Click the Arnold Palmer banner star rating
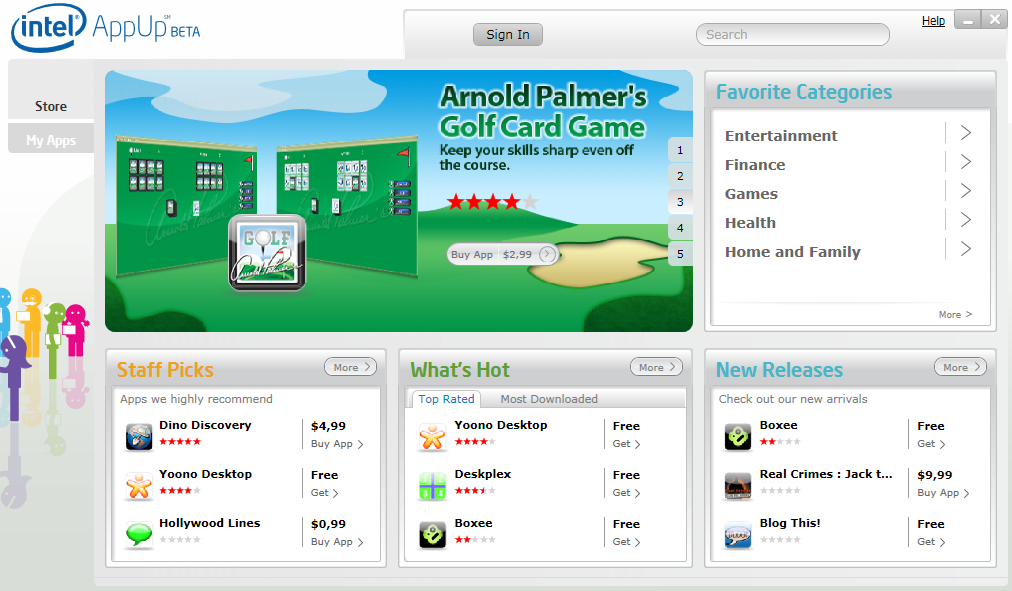This screenshot has height=591, width=1012. pyautogui.click(x=492, y=202)
